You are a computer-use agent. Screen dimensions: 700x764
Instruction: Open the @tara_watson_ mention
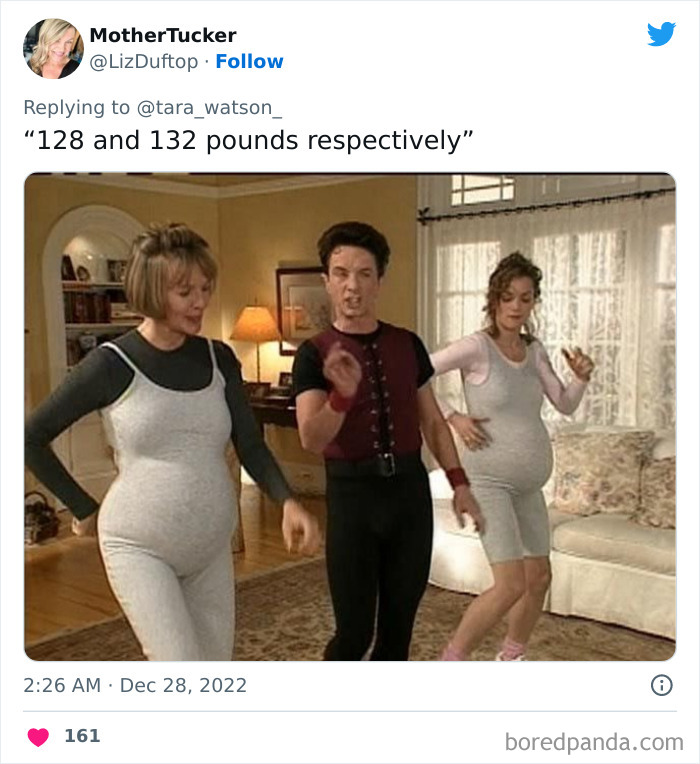tap(209, 108)
